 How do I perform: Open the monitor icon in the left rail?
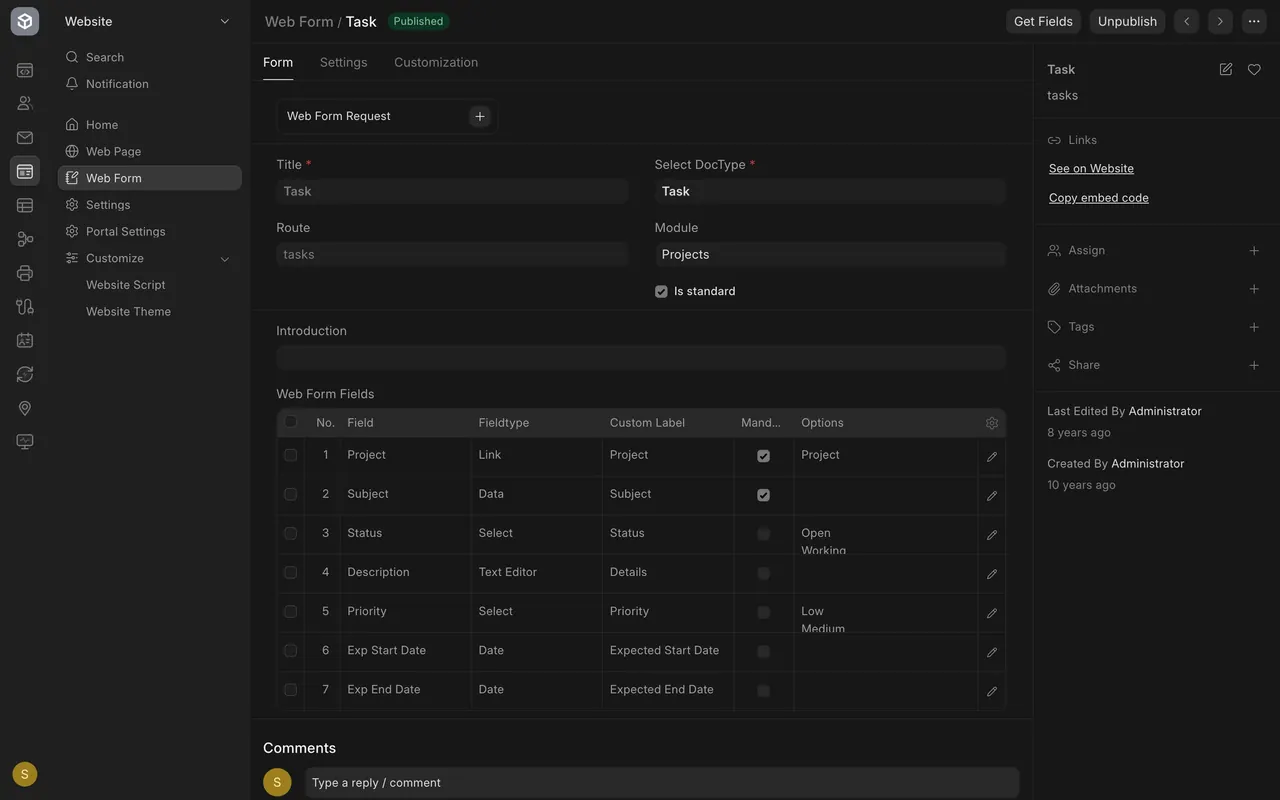(25, 441)
